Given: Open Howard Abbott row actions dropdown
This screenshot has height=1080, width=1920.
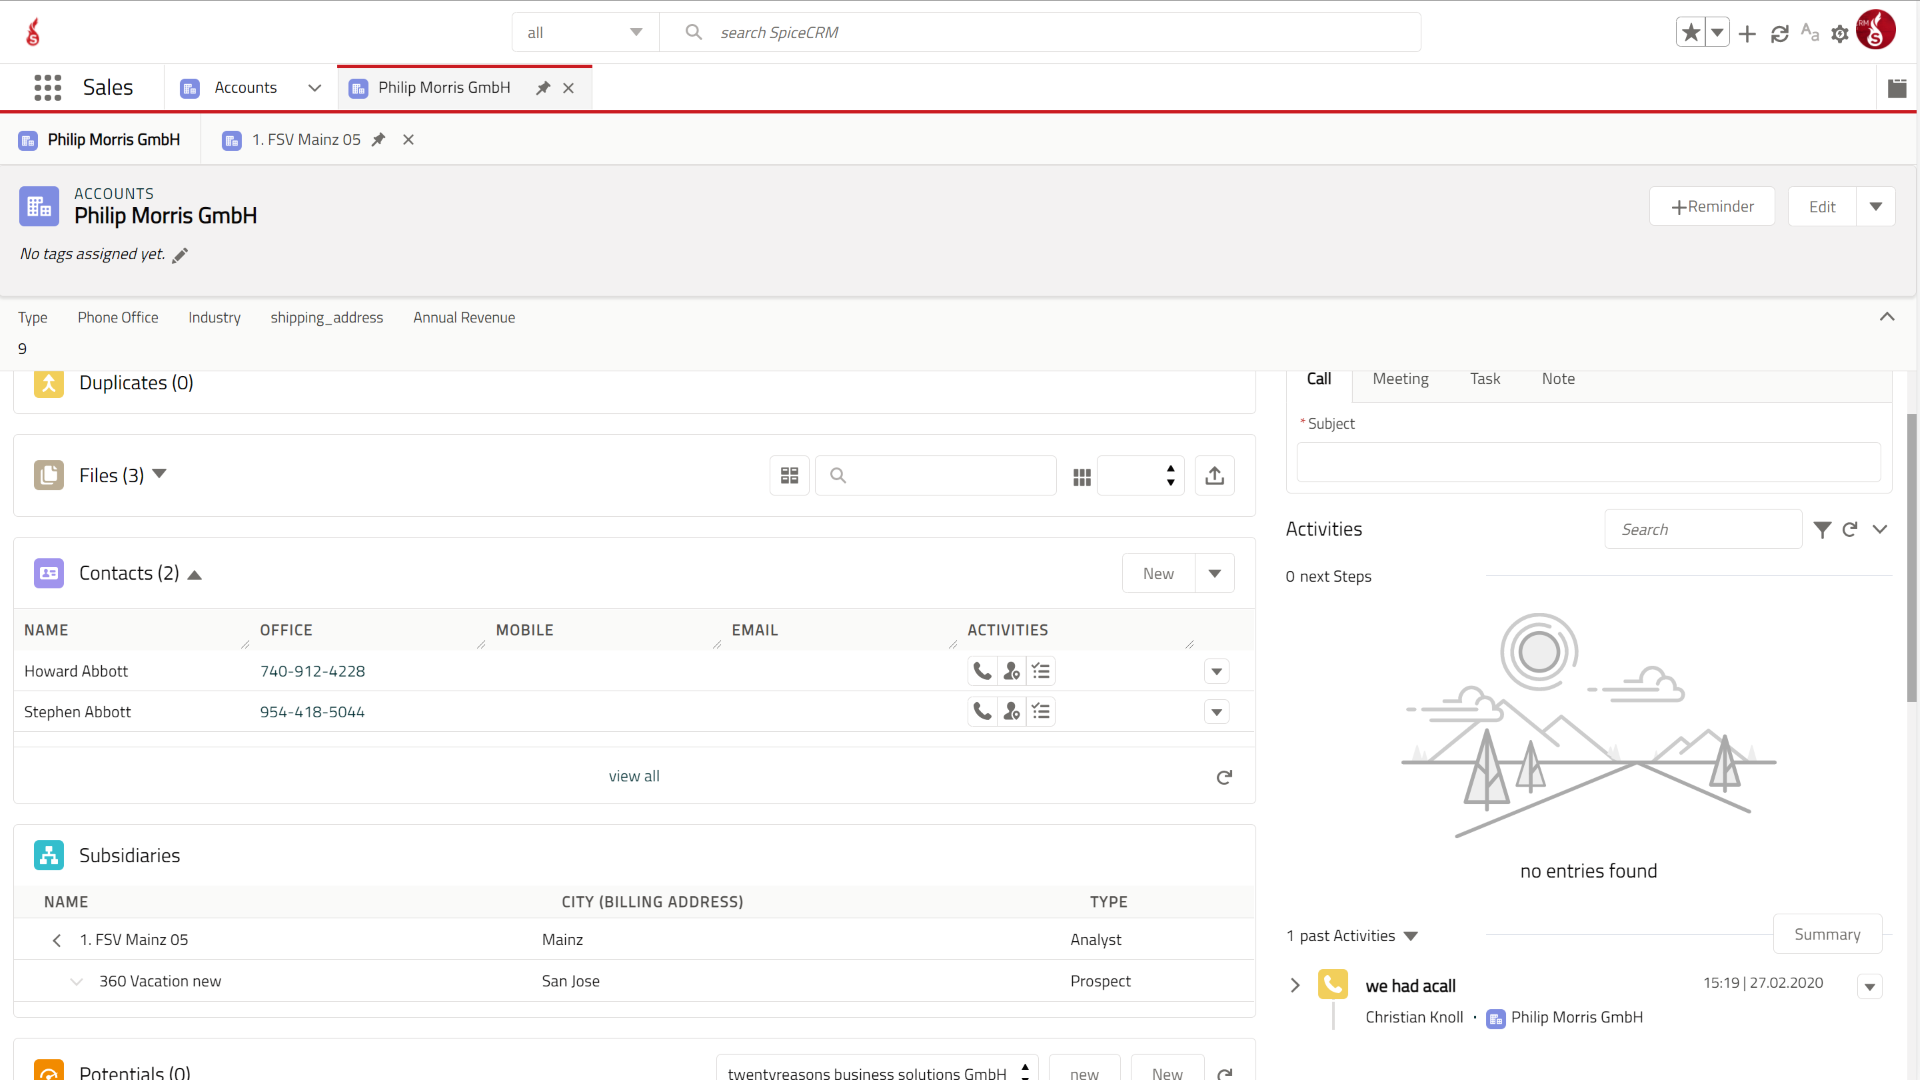Looking at the screenshot, I should pyautogui.click(x=1217, y=671).
